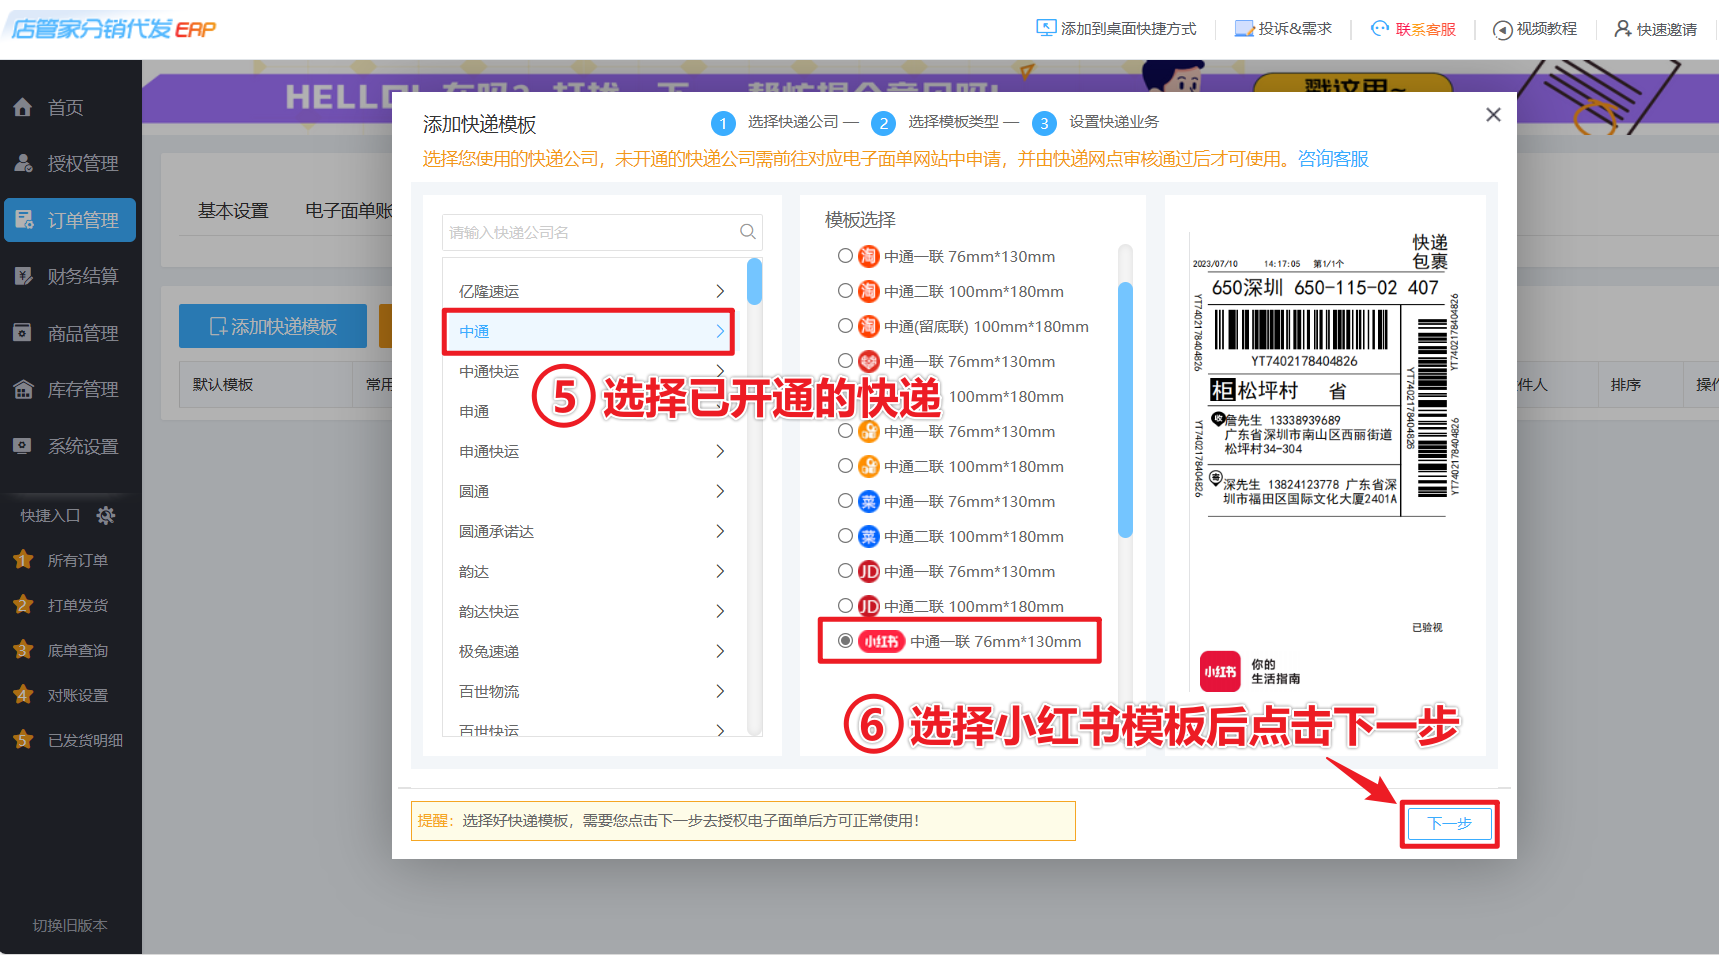Viewport: 1719px width, 955px height.
Task: Click the home icon beside 首页
Action: [x=23, y=107]
